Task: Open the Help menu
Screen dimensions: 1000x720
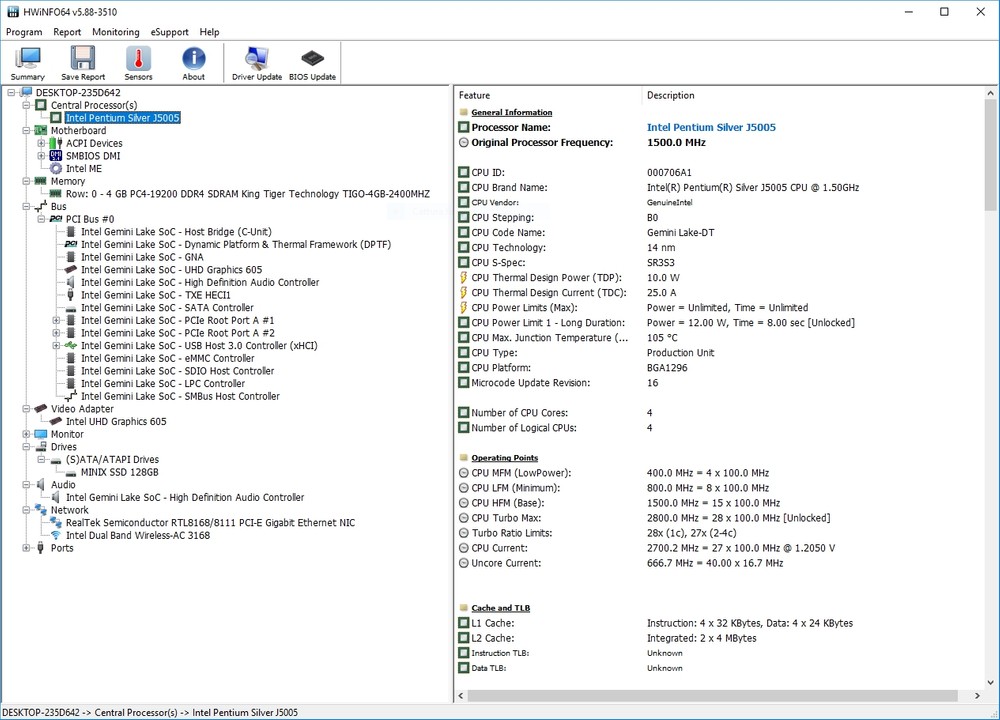Action: click(209, 32)
